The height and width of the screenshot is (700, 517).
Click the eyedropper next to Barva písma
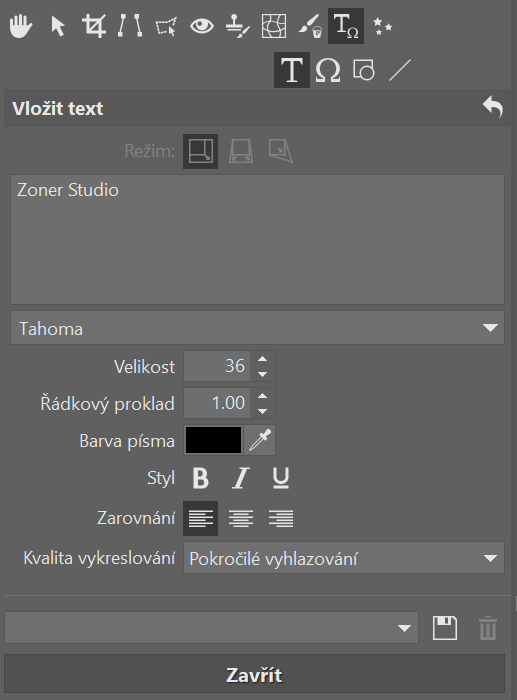[x=260, y=440]
